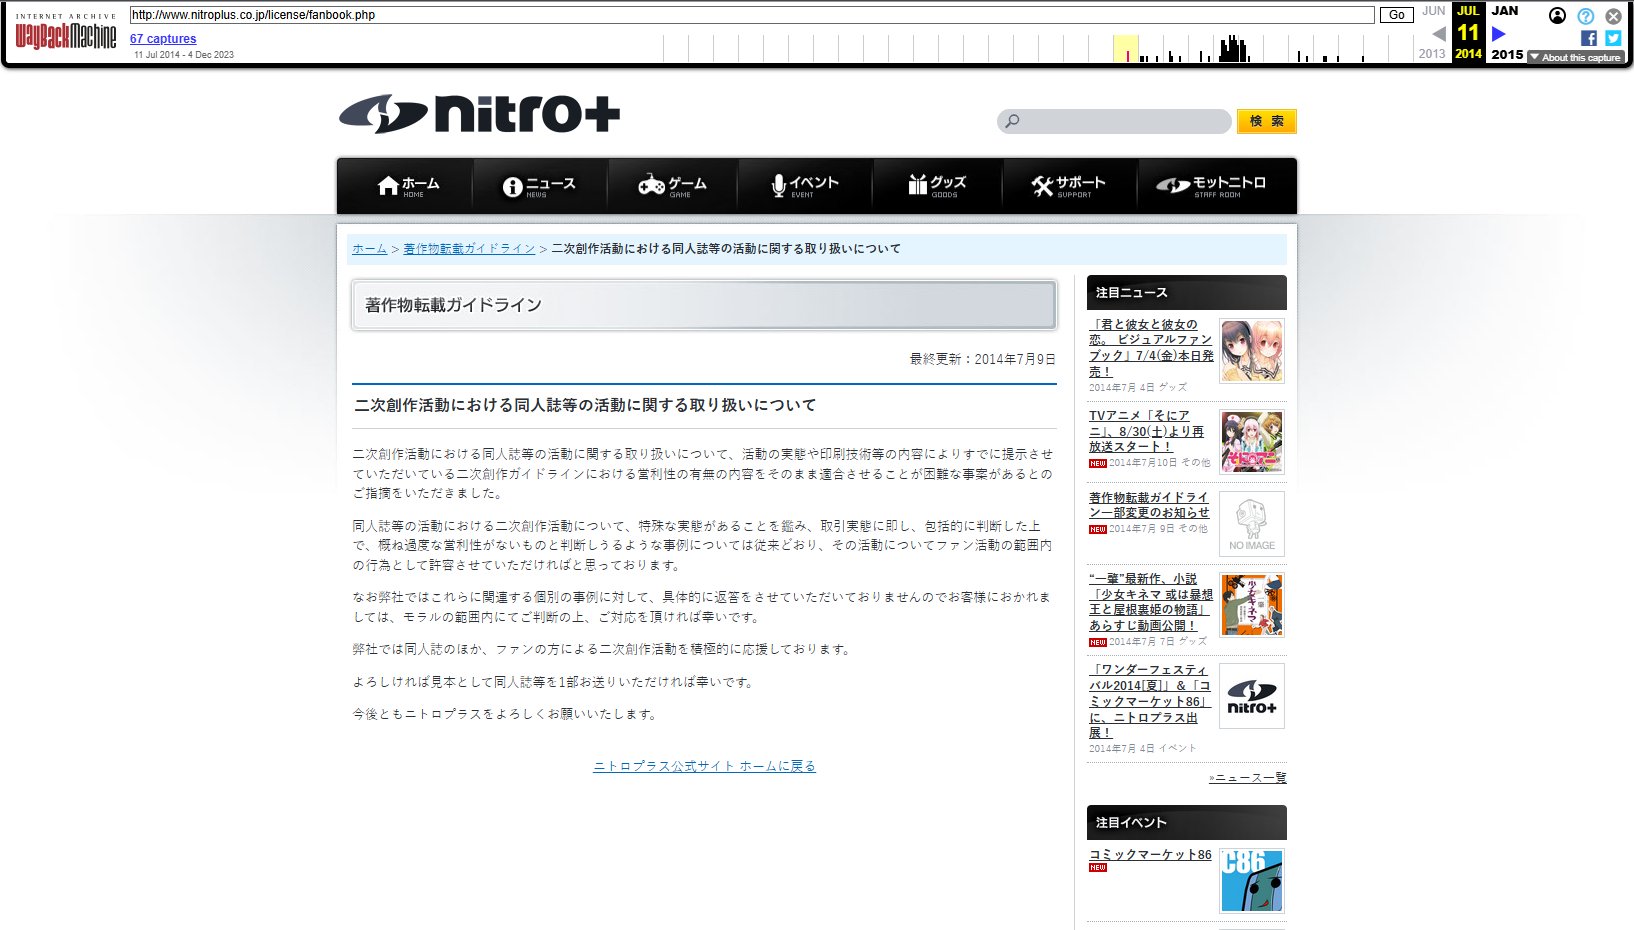
Task: Open ニュース一覧 news list link
Action: pos(1247,777)
